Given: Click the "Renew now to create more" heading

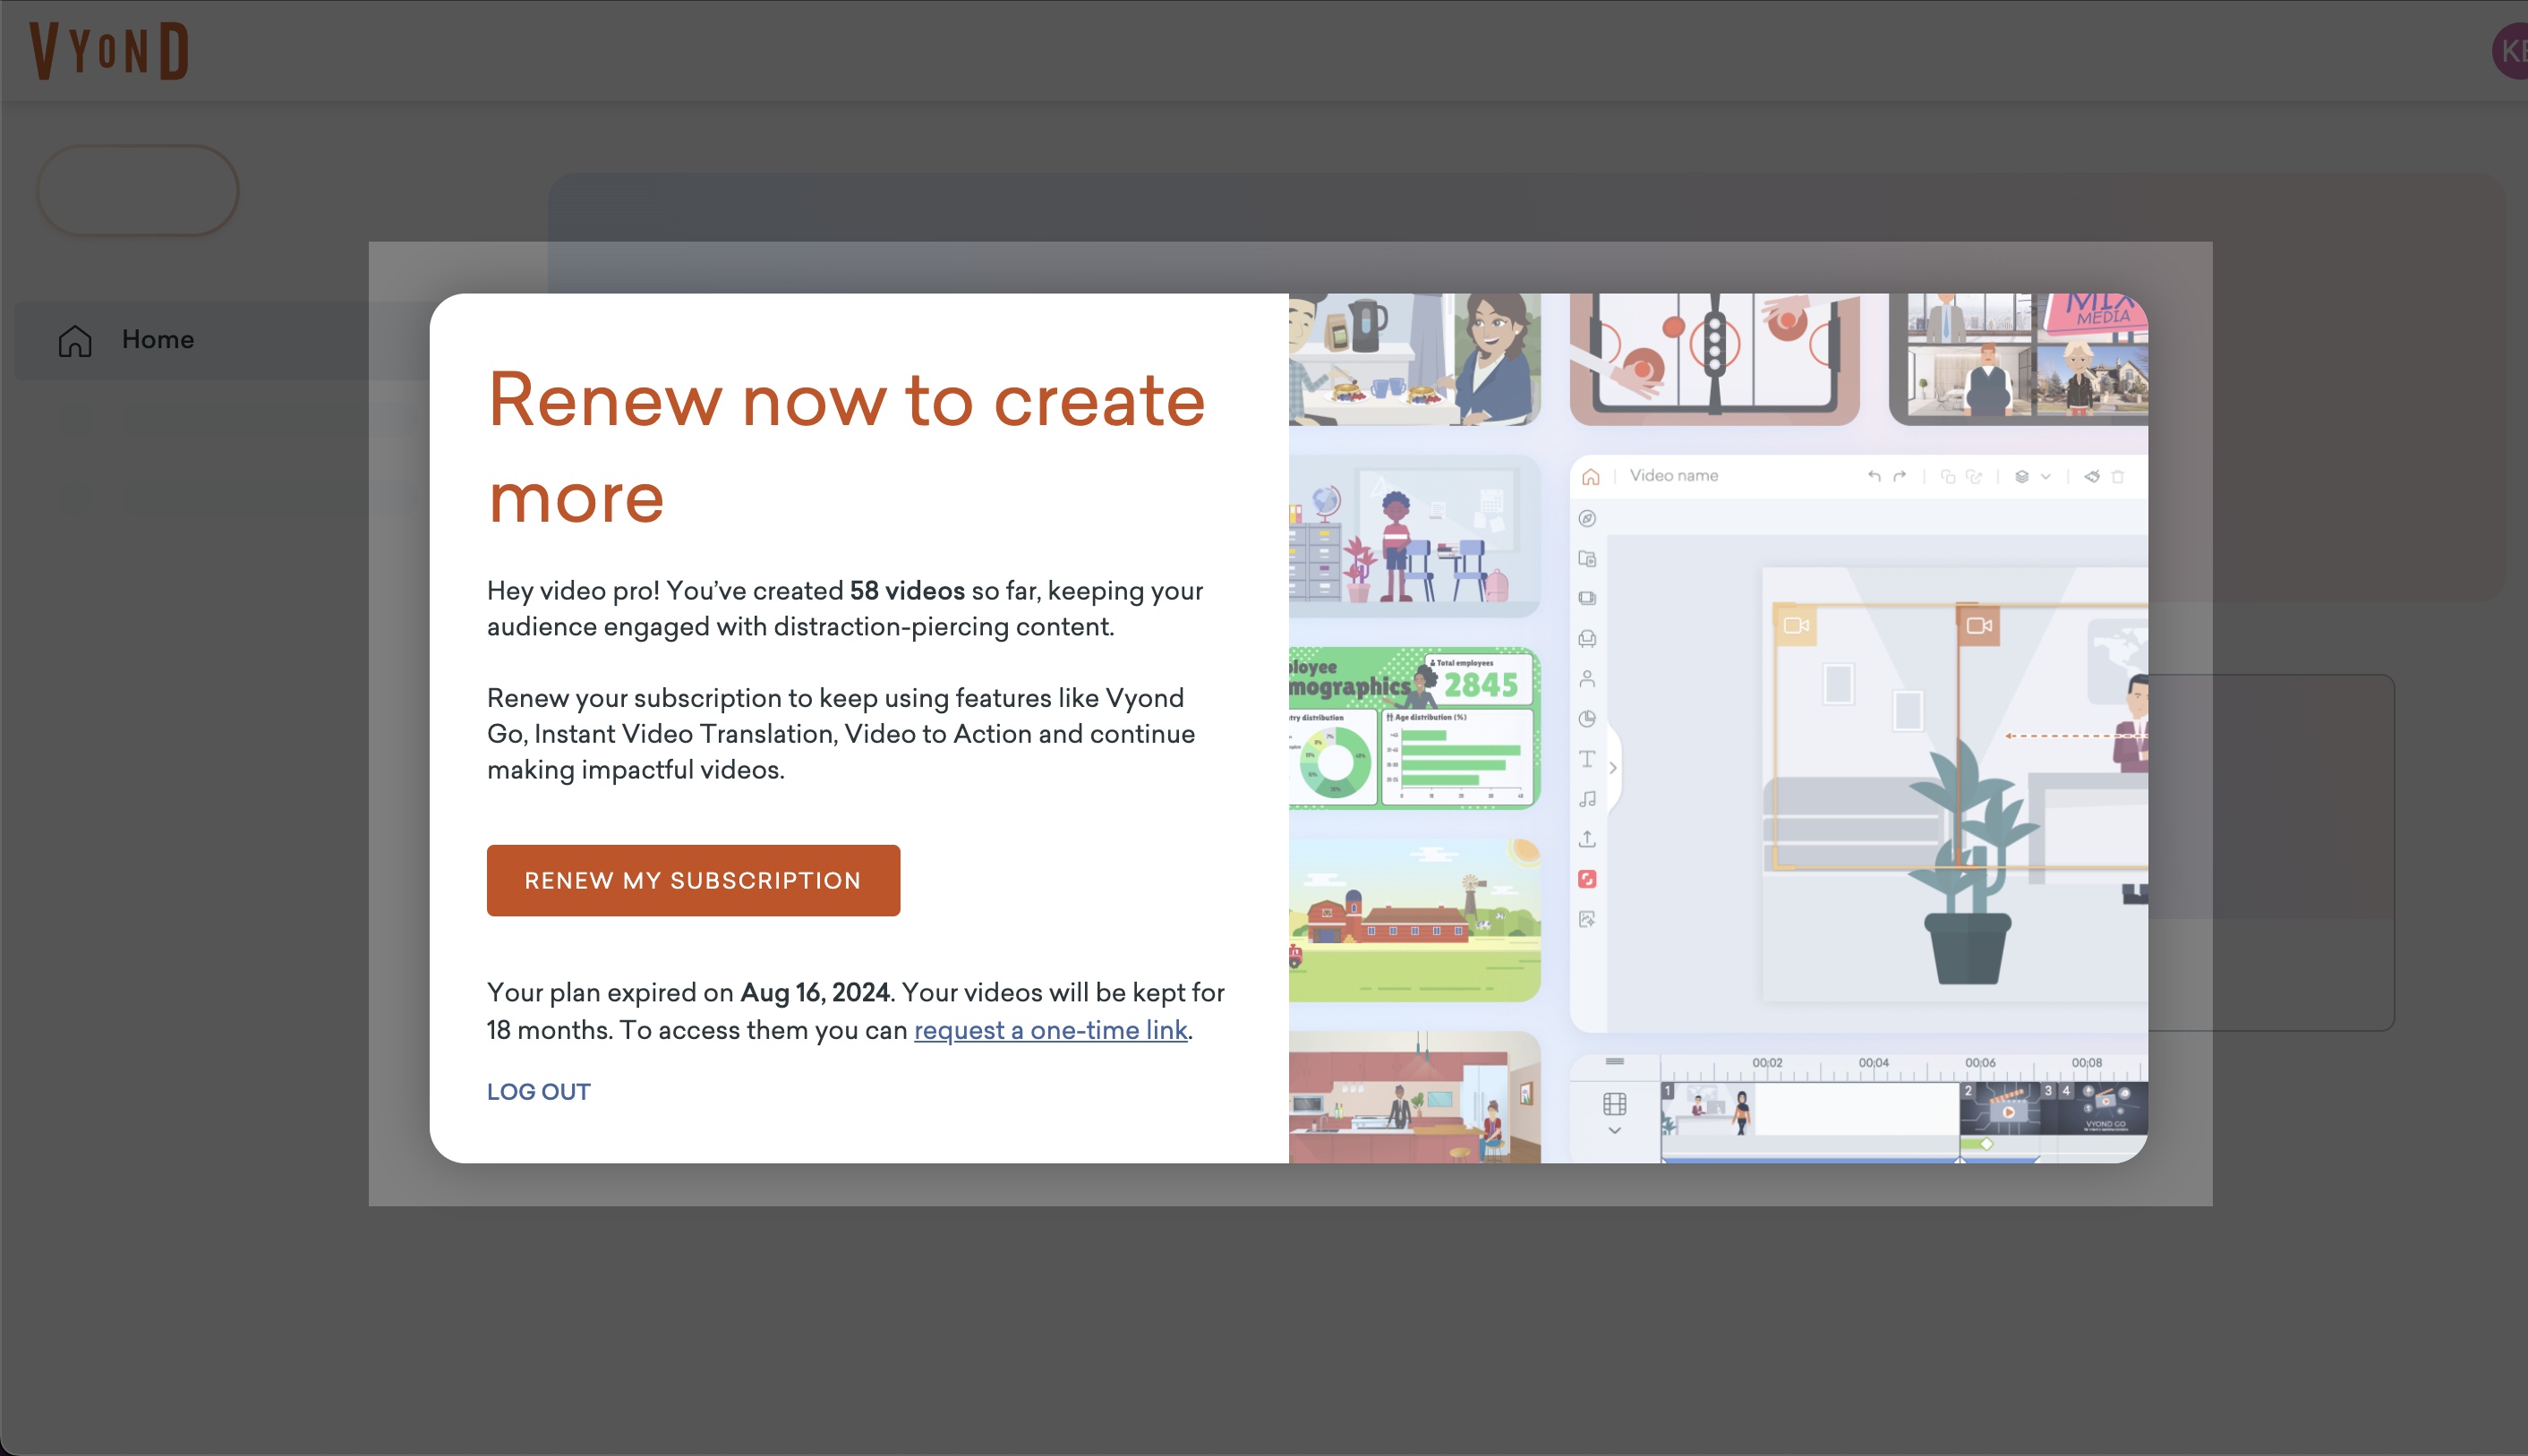Looking at the screenshot, I should tap(846, 447).
